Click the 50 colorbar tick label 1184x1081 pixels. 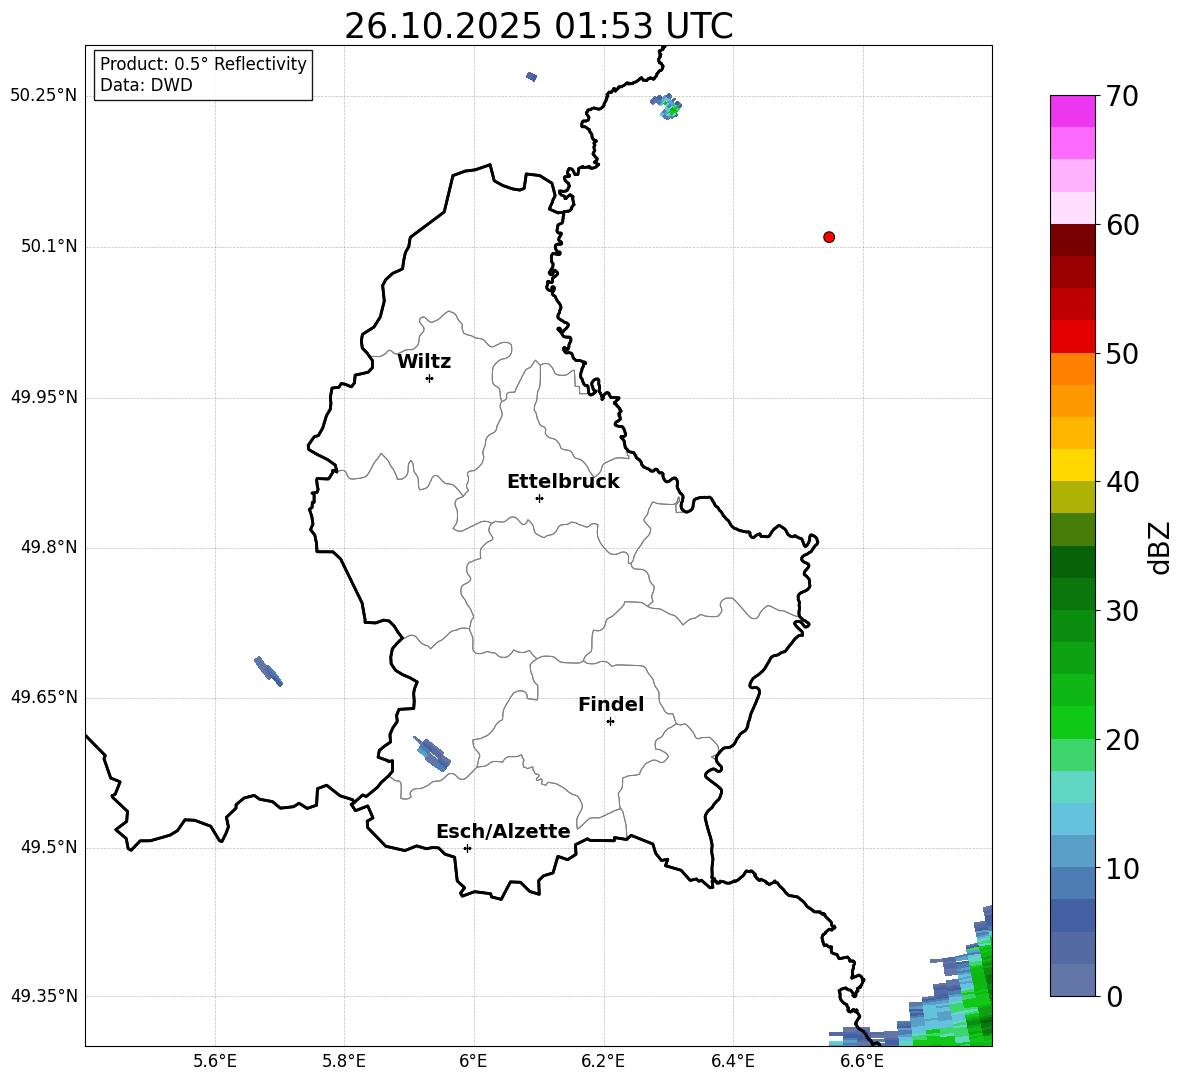click(x=1122, y=353)
